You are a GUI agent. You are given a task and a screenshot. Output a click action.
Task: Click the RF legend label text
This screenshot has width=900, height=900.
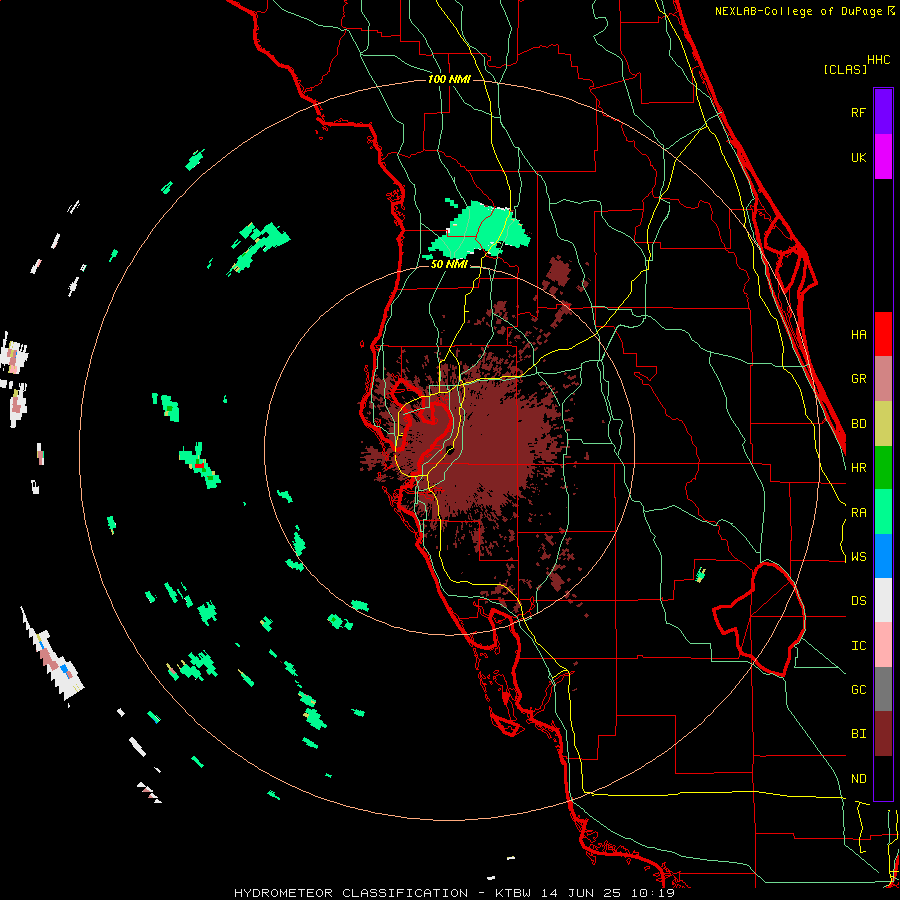click(x=858, y=112)
